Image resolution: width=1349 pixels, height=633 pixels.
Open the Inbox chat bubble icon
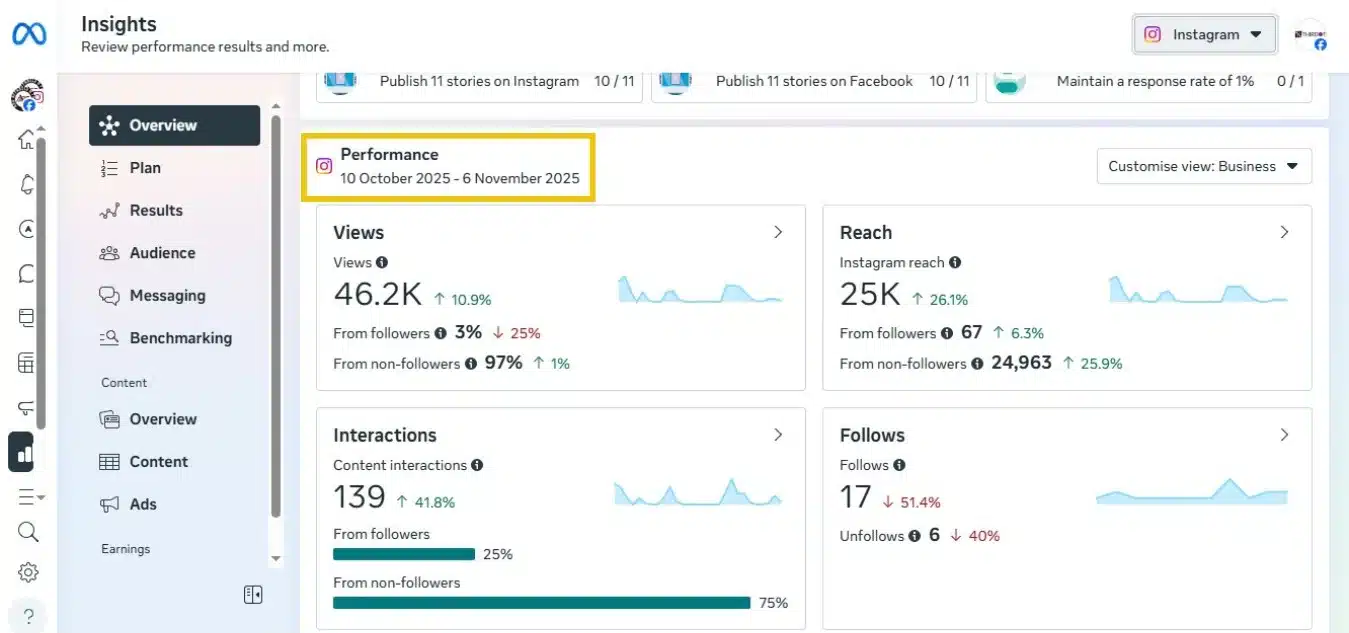point(27,273)
